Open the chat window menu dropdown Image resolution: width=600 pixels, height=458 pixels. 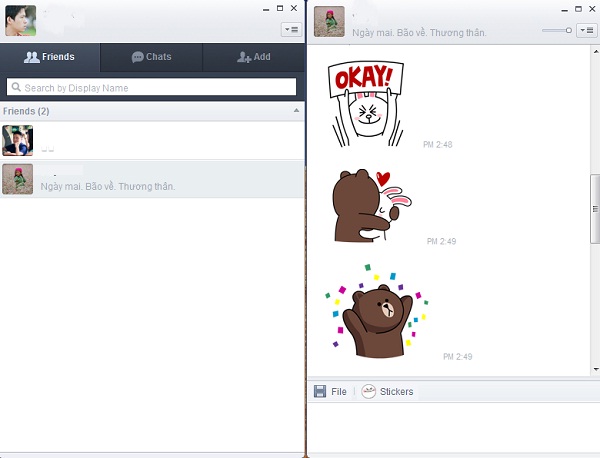coord(587,30)
